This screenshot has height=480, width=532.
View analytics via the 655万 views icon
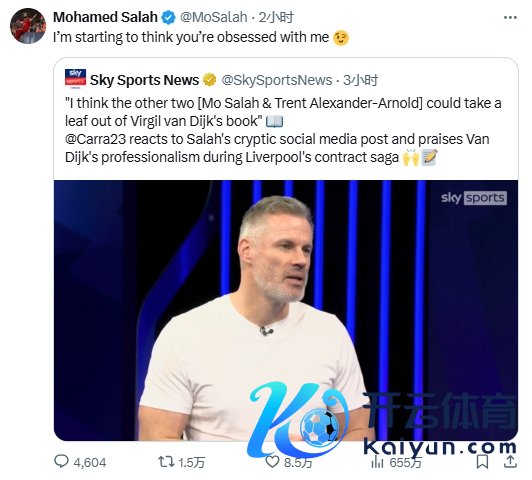tap(377, 462)
